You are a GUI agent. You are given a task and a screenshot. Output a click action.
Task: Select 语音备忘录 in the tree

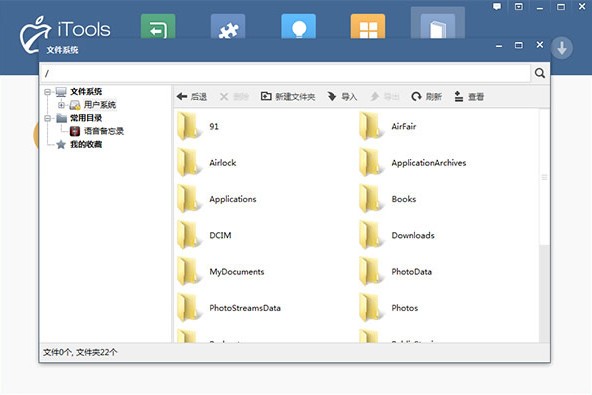(104, 131)
